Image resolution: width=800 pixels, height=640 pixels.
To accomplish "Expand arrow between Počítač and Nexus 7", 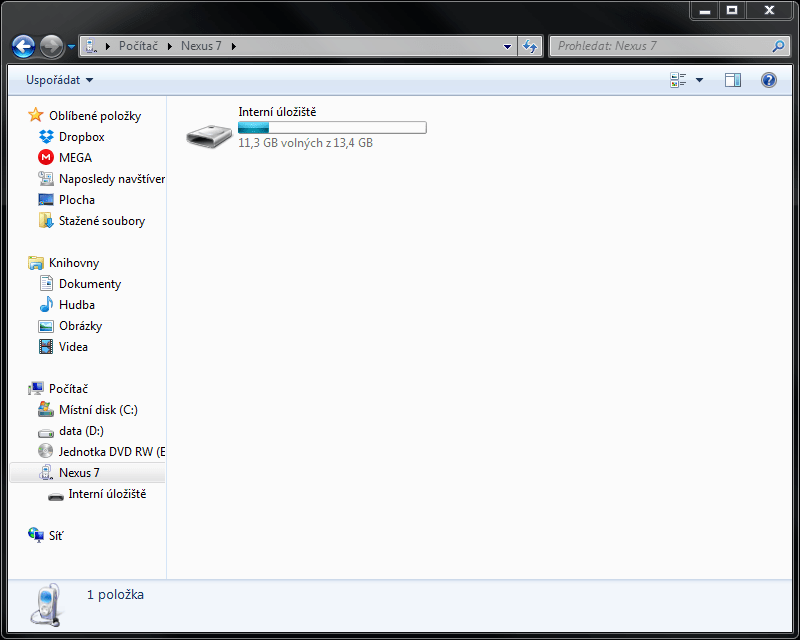I will [x=170, y=46].
